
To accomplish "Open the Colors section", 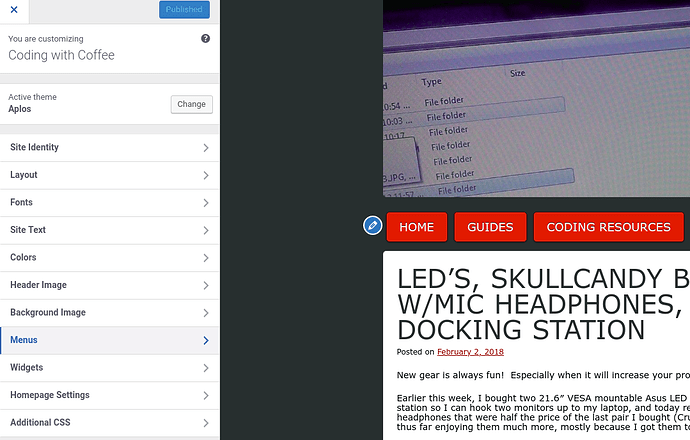I will [x=110, y=257].
